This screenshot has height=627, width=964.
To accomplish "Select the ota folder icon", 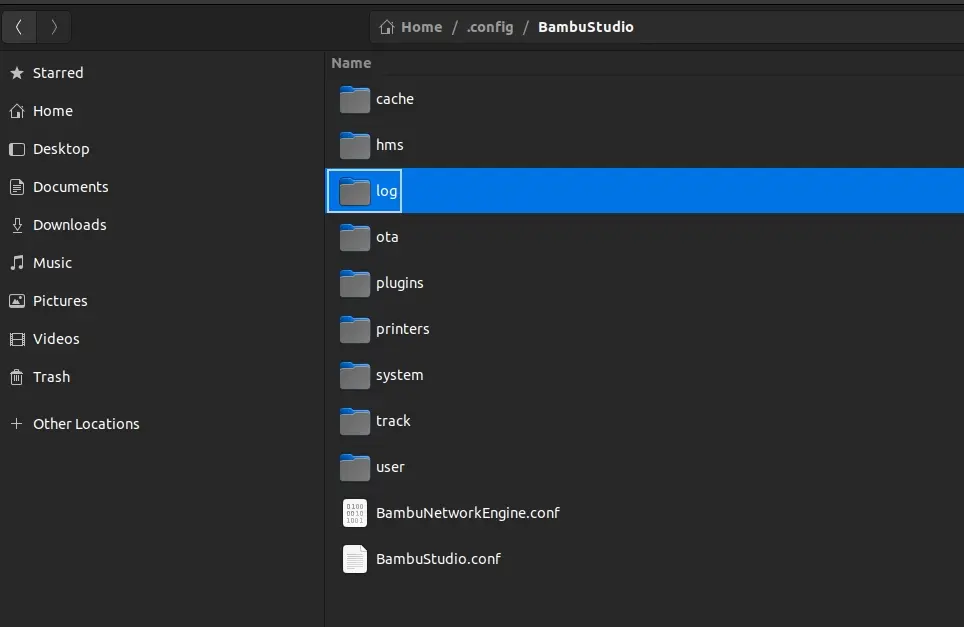I will [355, 237].
